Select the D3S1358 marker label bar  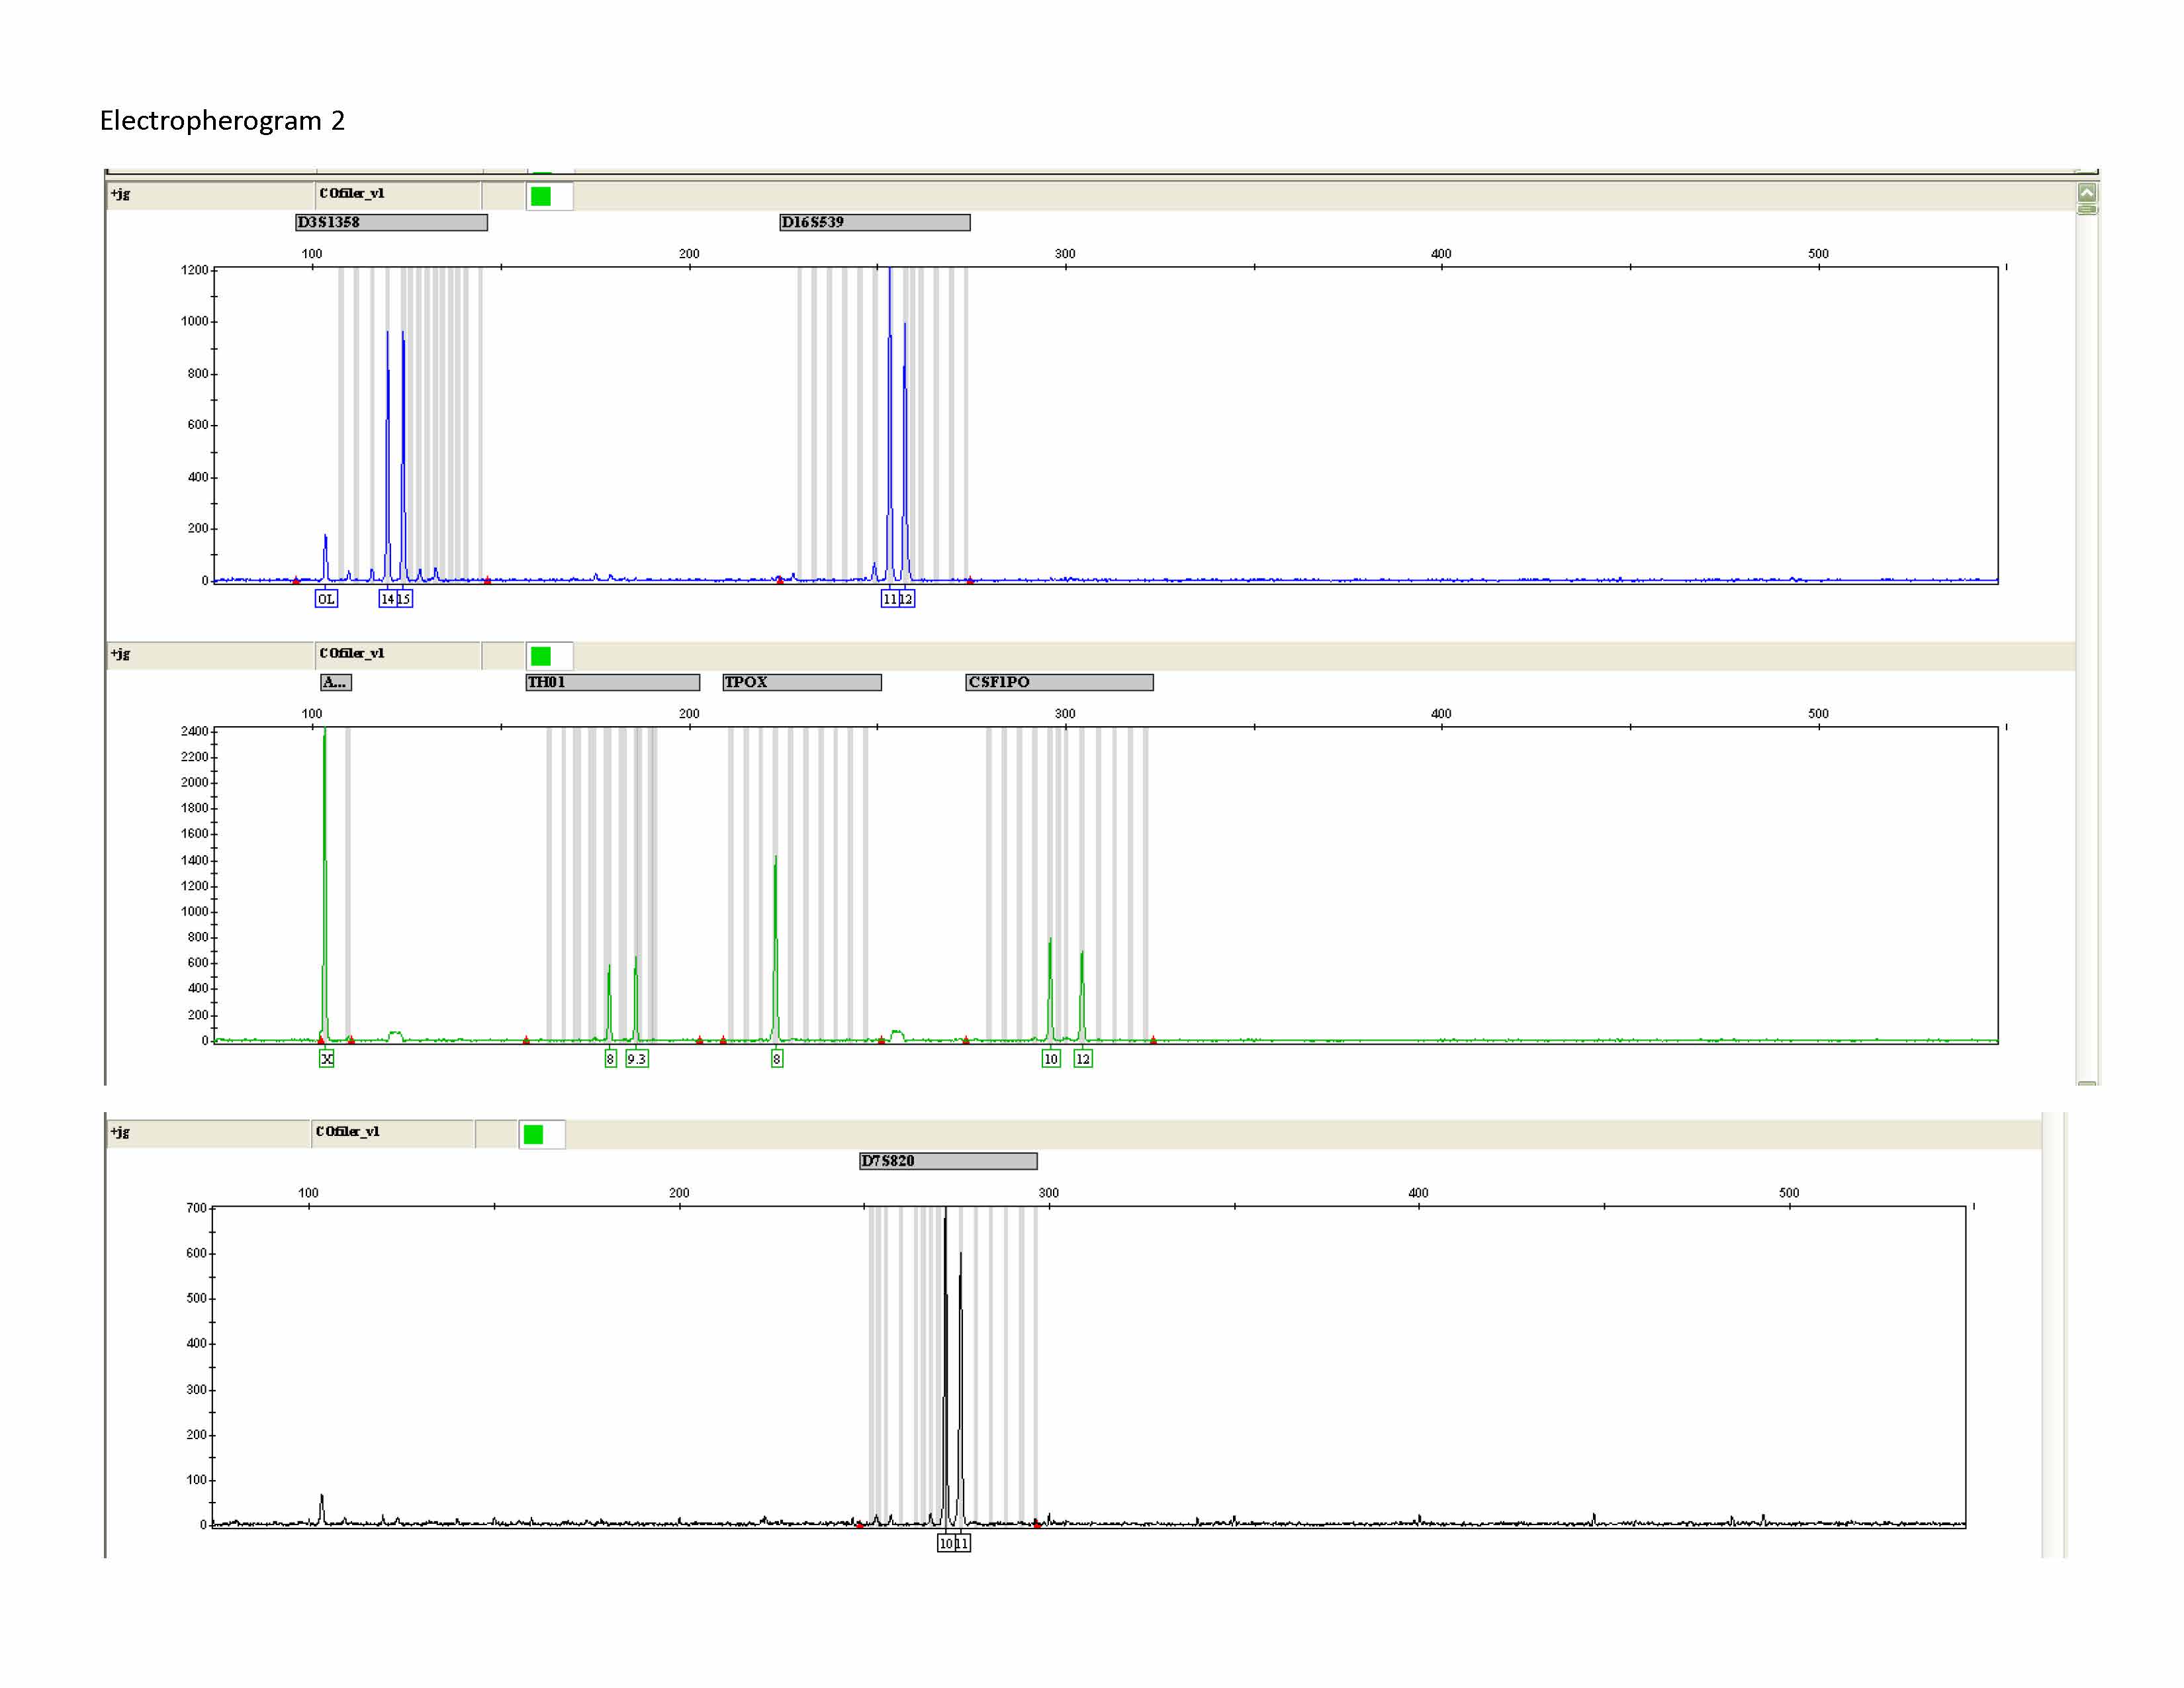pyautogui.click(x=391, y=222)
